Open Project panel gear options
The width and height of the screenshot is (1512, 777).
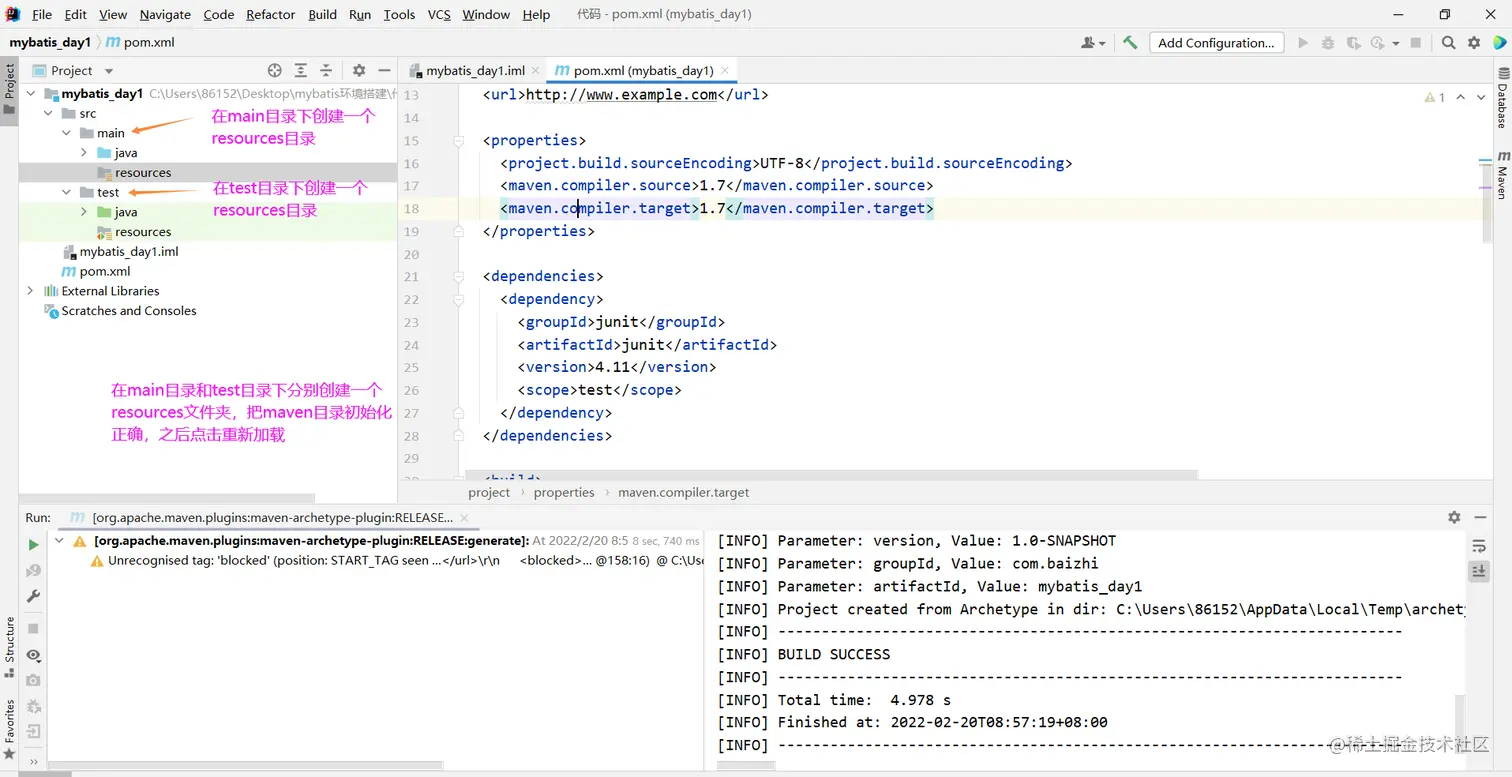tap(359, 70)
